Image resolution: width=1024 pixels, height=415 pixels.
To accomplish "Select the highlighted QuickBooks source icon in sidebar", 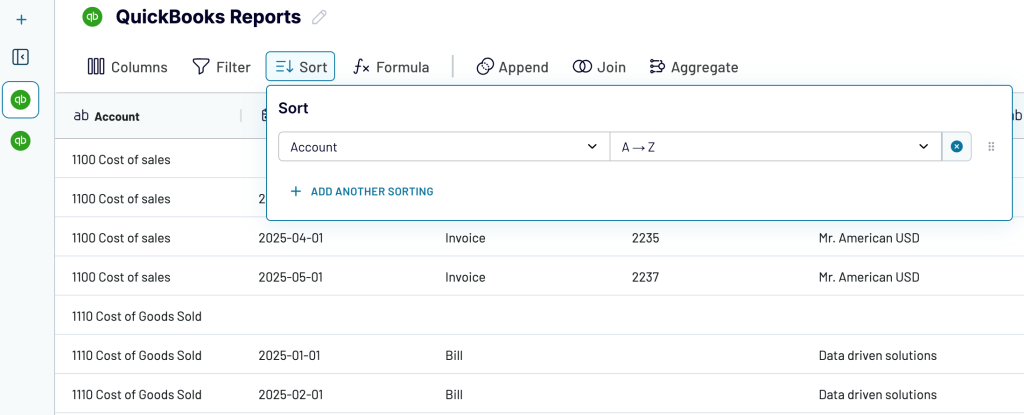I will (x=21, y=100).
